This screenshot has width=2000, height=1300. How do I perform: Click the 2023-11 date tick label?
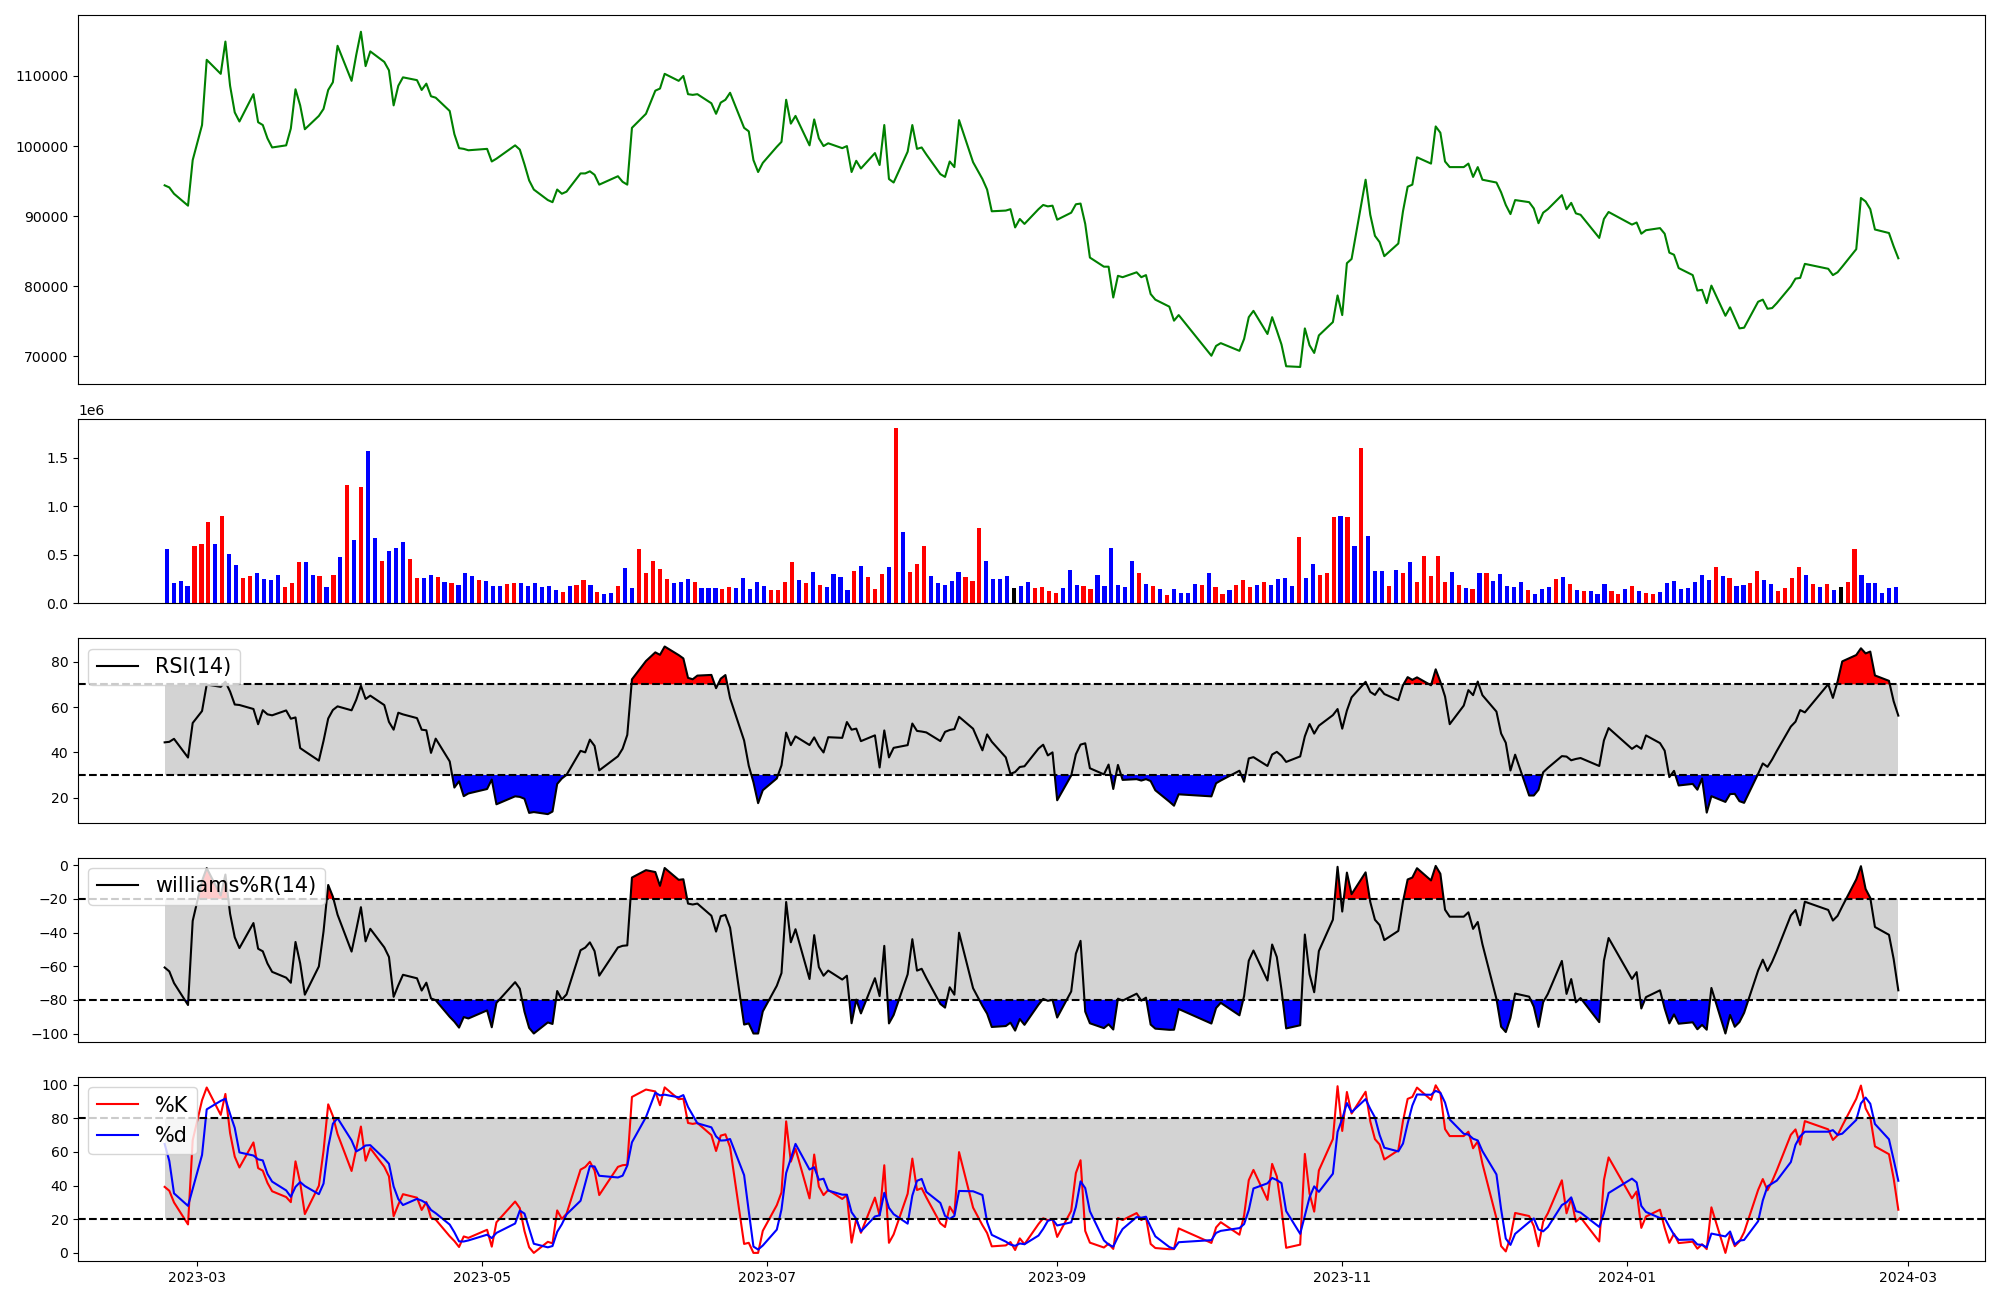click(1340, 1277)
